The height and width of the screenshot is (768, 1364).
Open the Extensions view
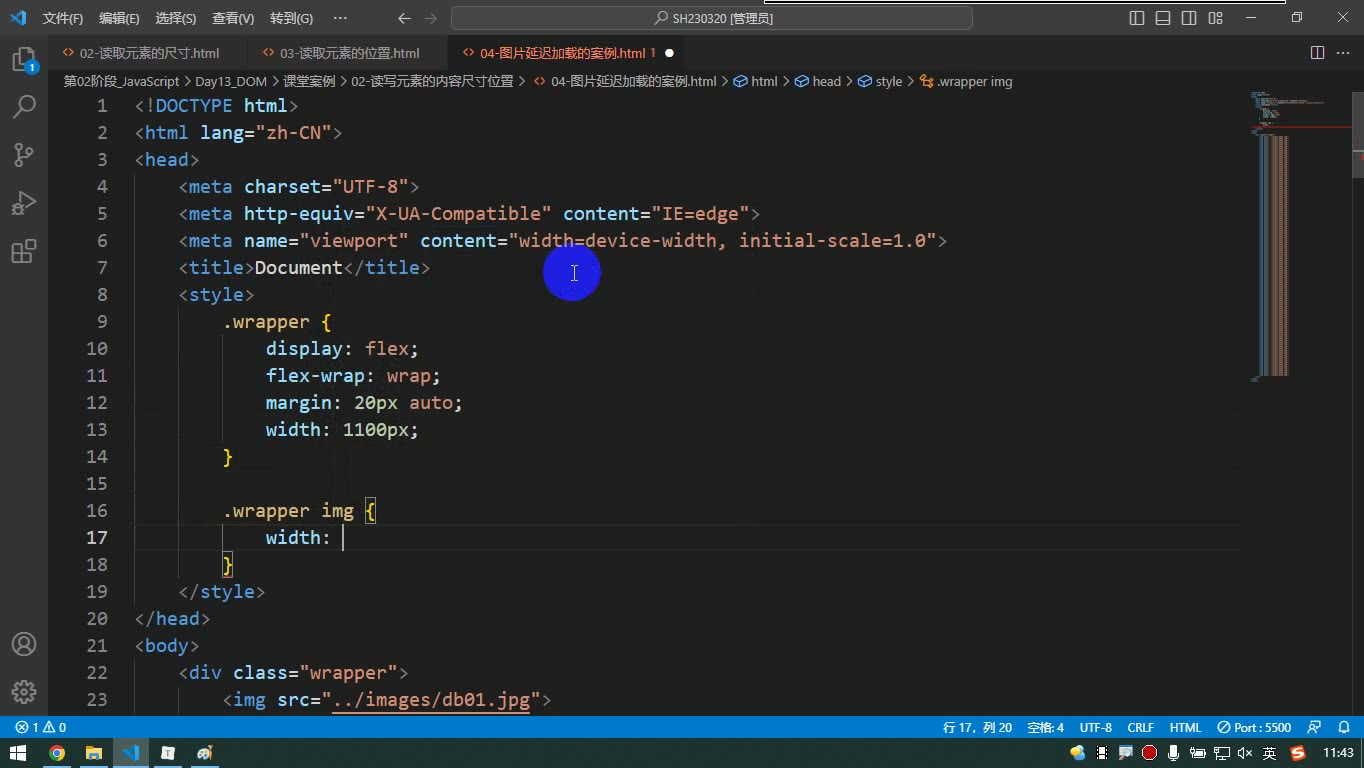coord(24,251)
